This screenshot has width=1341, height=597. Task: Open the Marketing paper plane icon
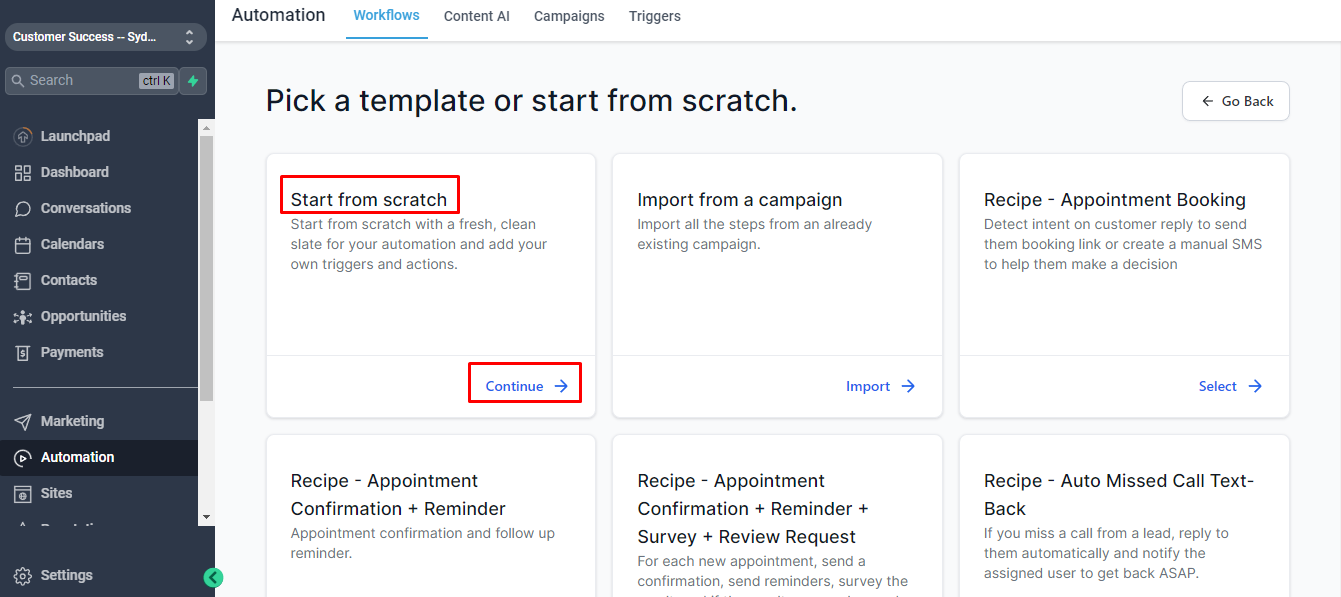[x=23, y=421]
